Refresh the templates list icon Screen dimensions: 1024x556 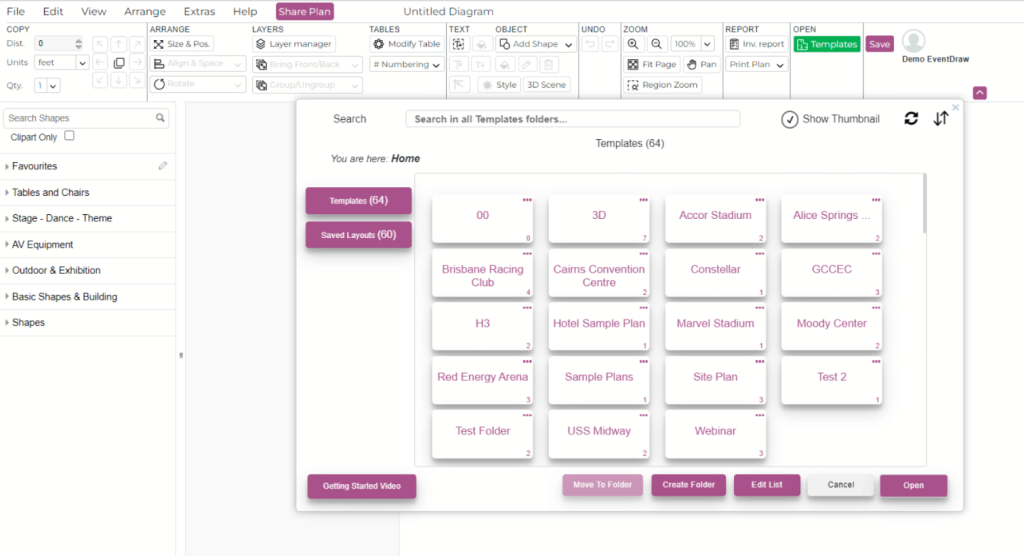911,118
